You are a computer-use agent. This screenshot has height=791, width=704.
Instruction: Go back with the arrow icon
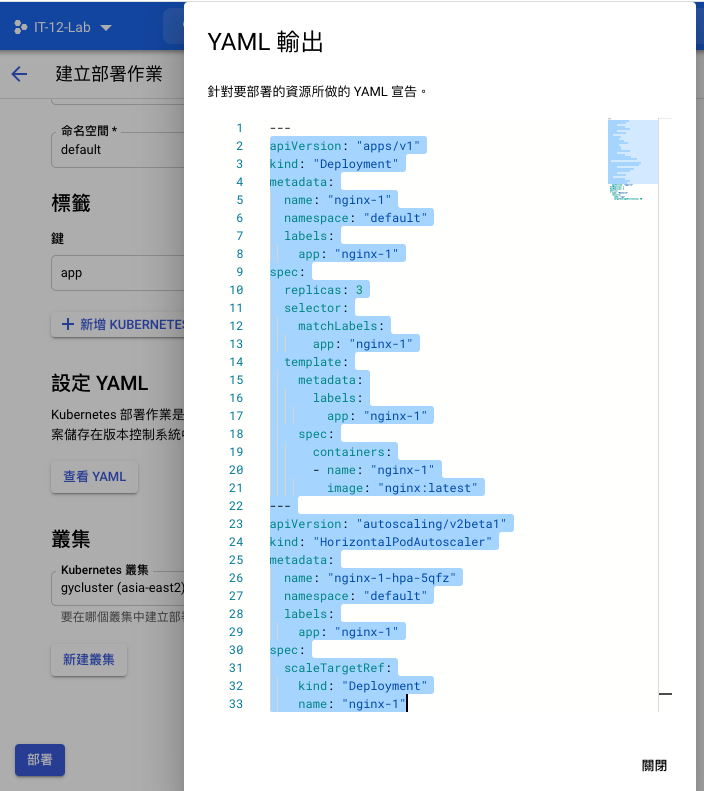click(19, 74)
